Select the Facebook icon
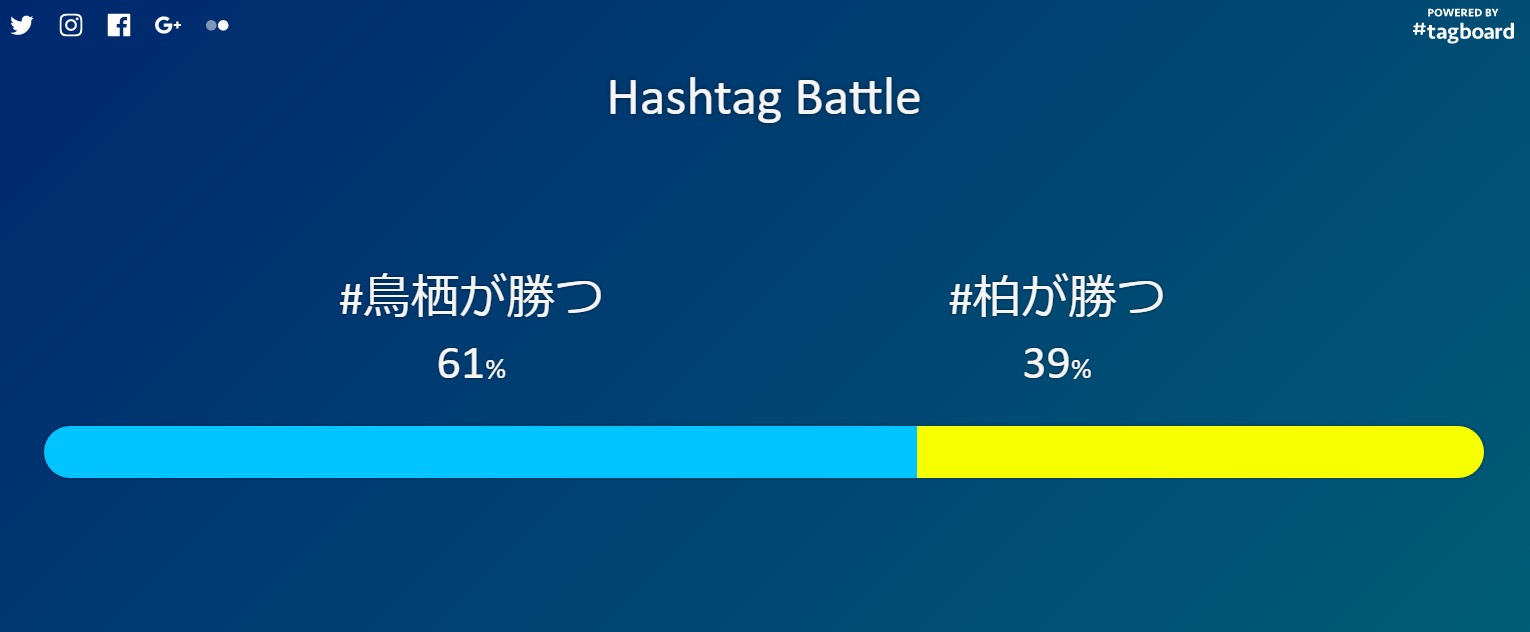Viewport: 1530px width, 632px height. [119, 25]
